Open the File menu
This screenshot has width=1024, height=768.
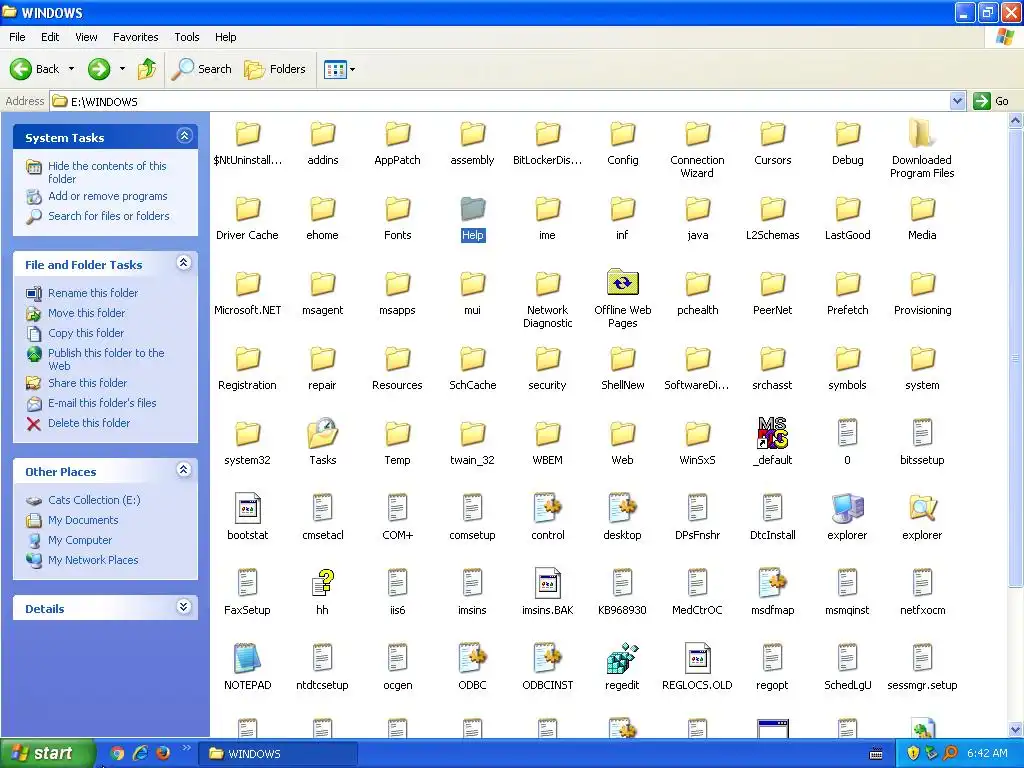[x=18, y=37]
